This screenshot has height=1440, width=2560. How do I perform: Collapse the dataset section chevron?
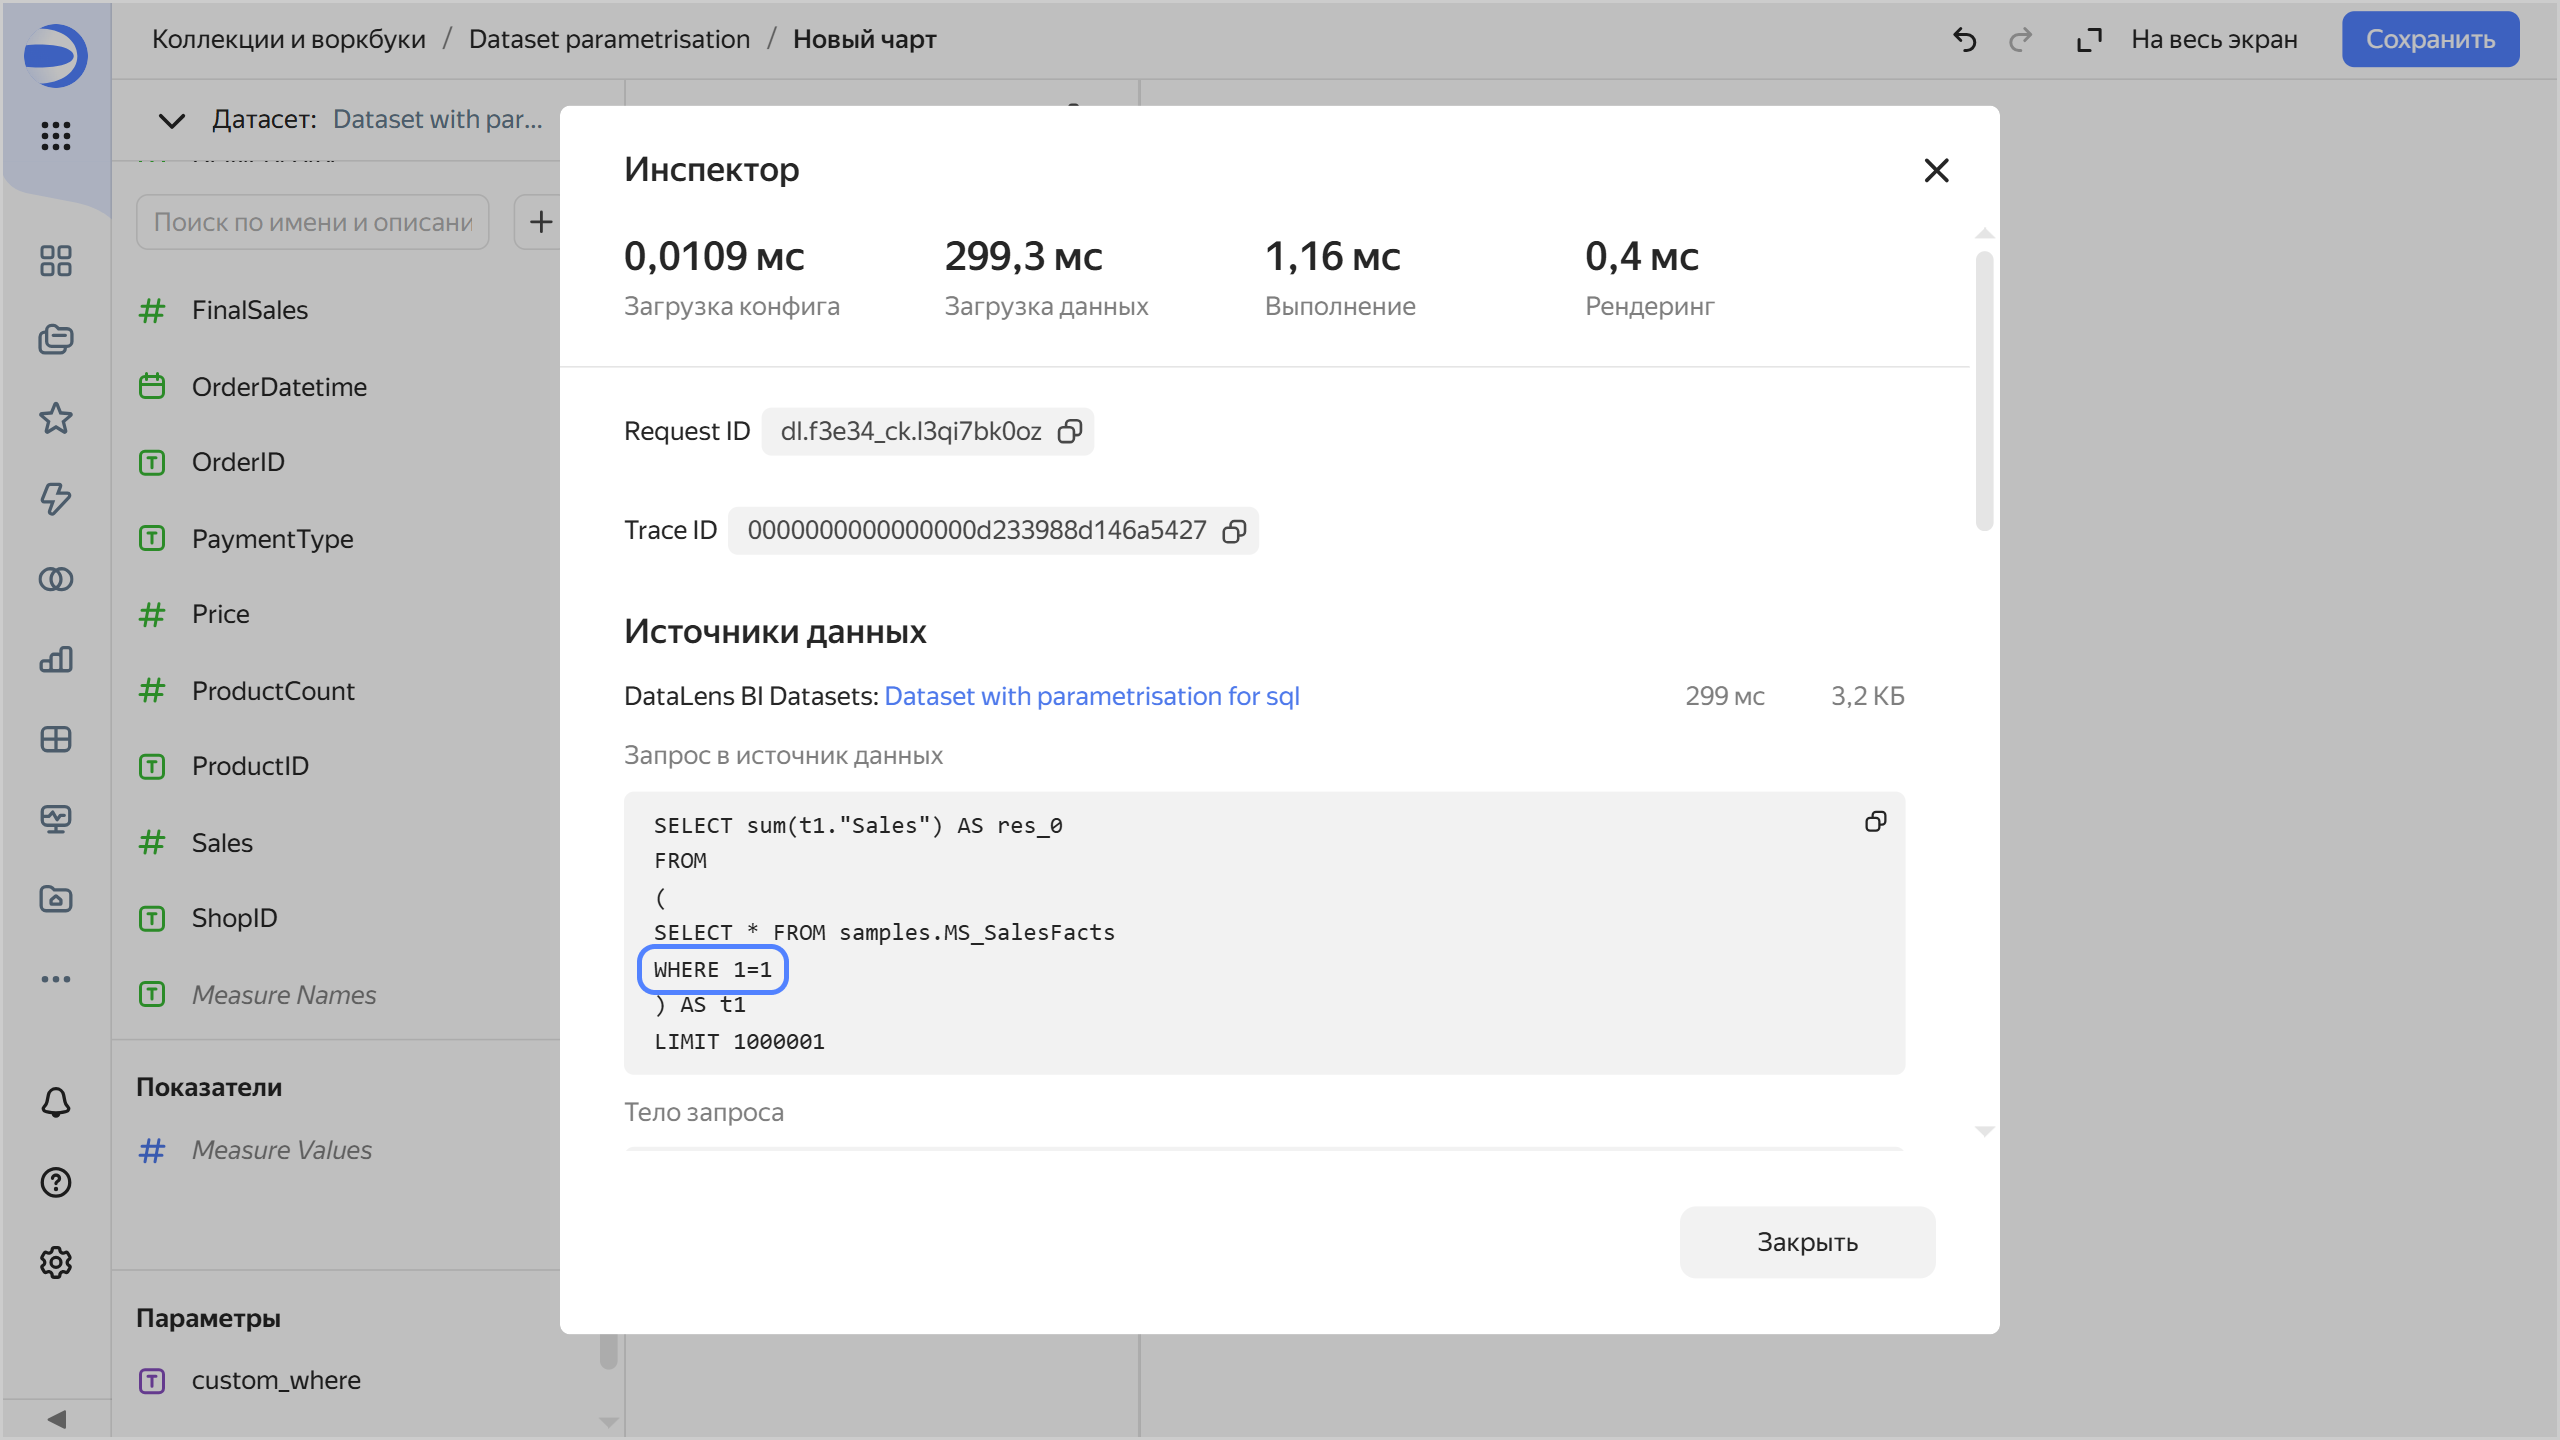[172, 120]
